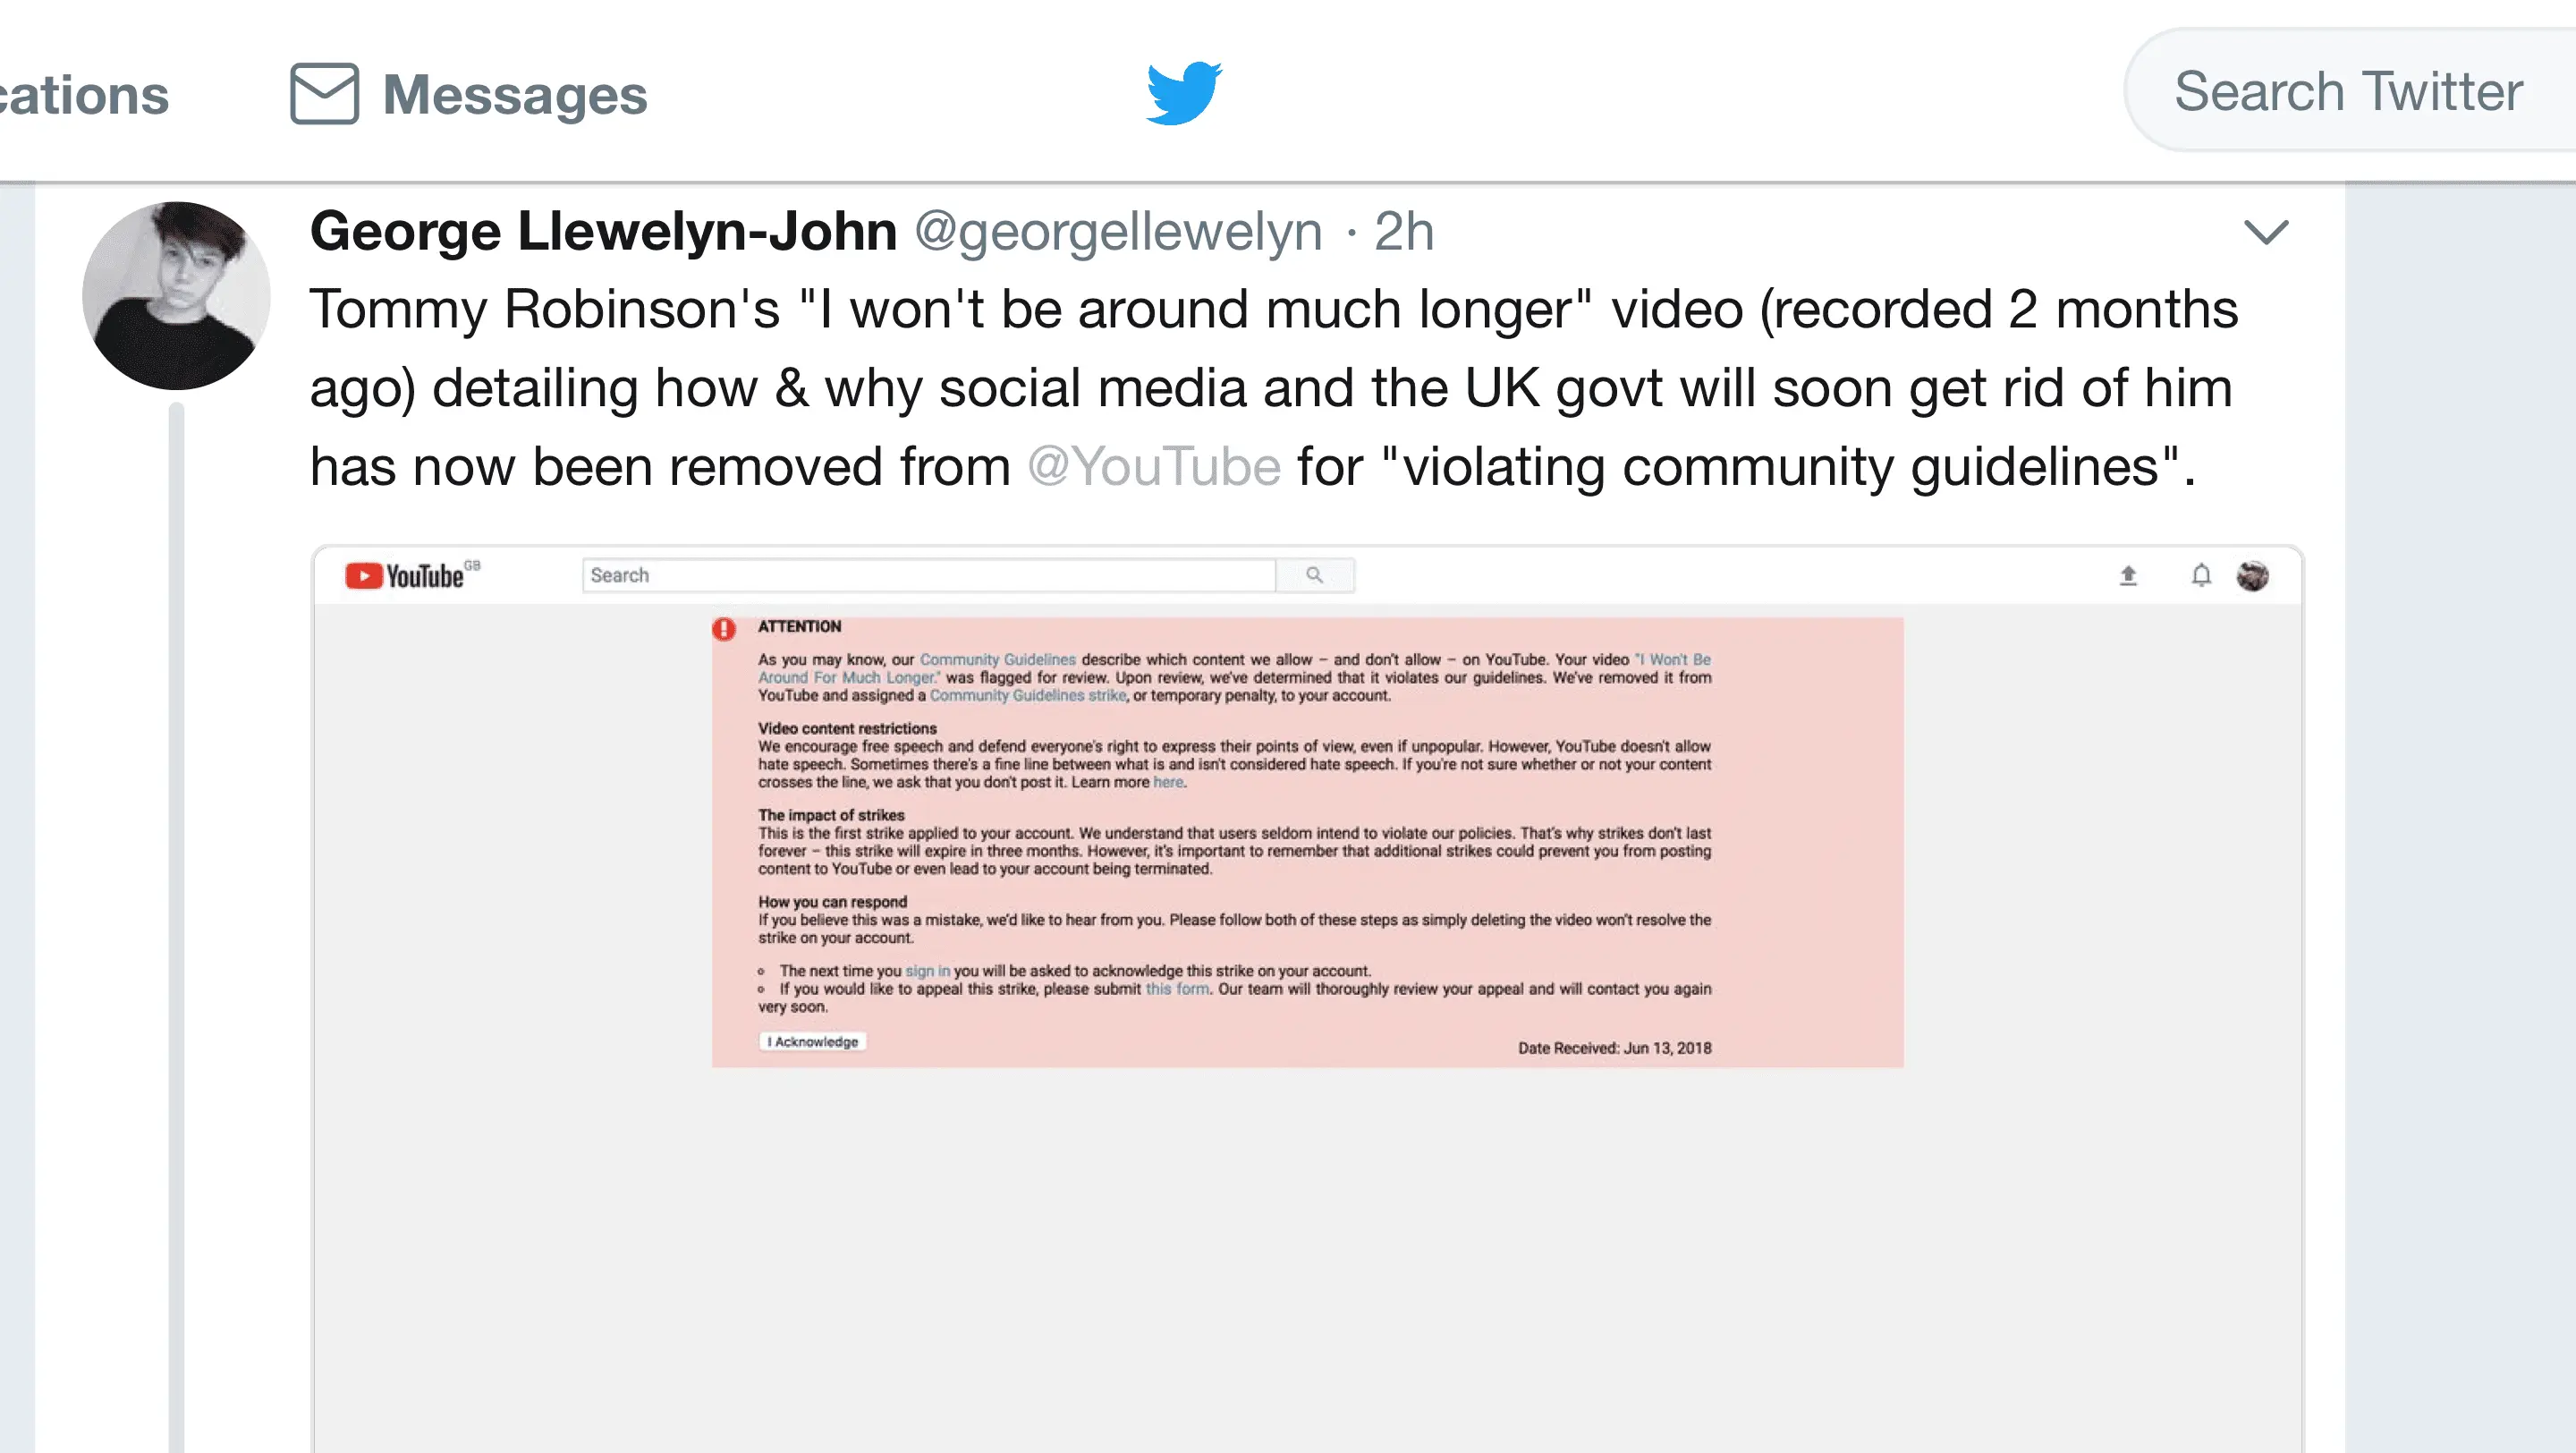This screenshot has width=2576, height=1453.
Task: Click the red attention warning icon
Action: click(724, 629)
